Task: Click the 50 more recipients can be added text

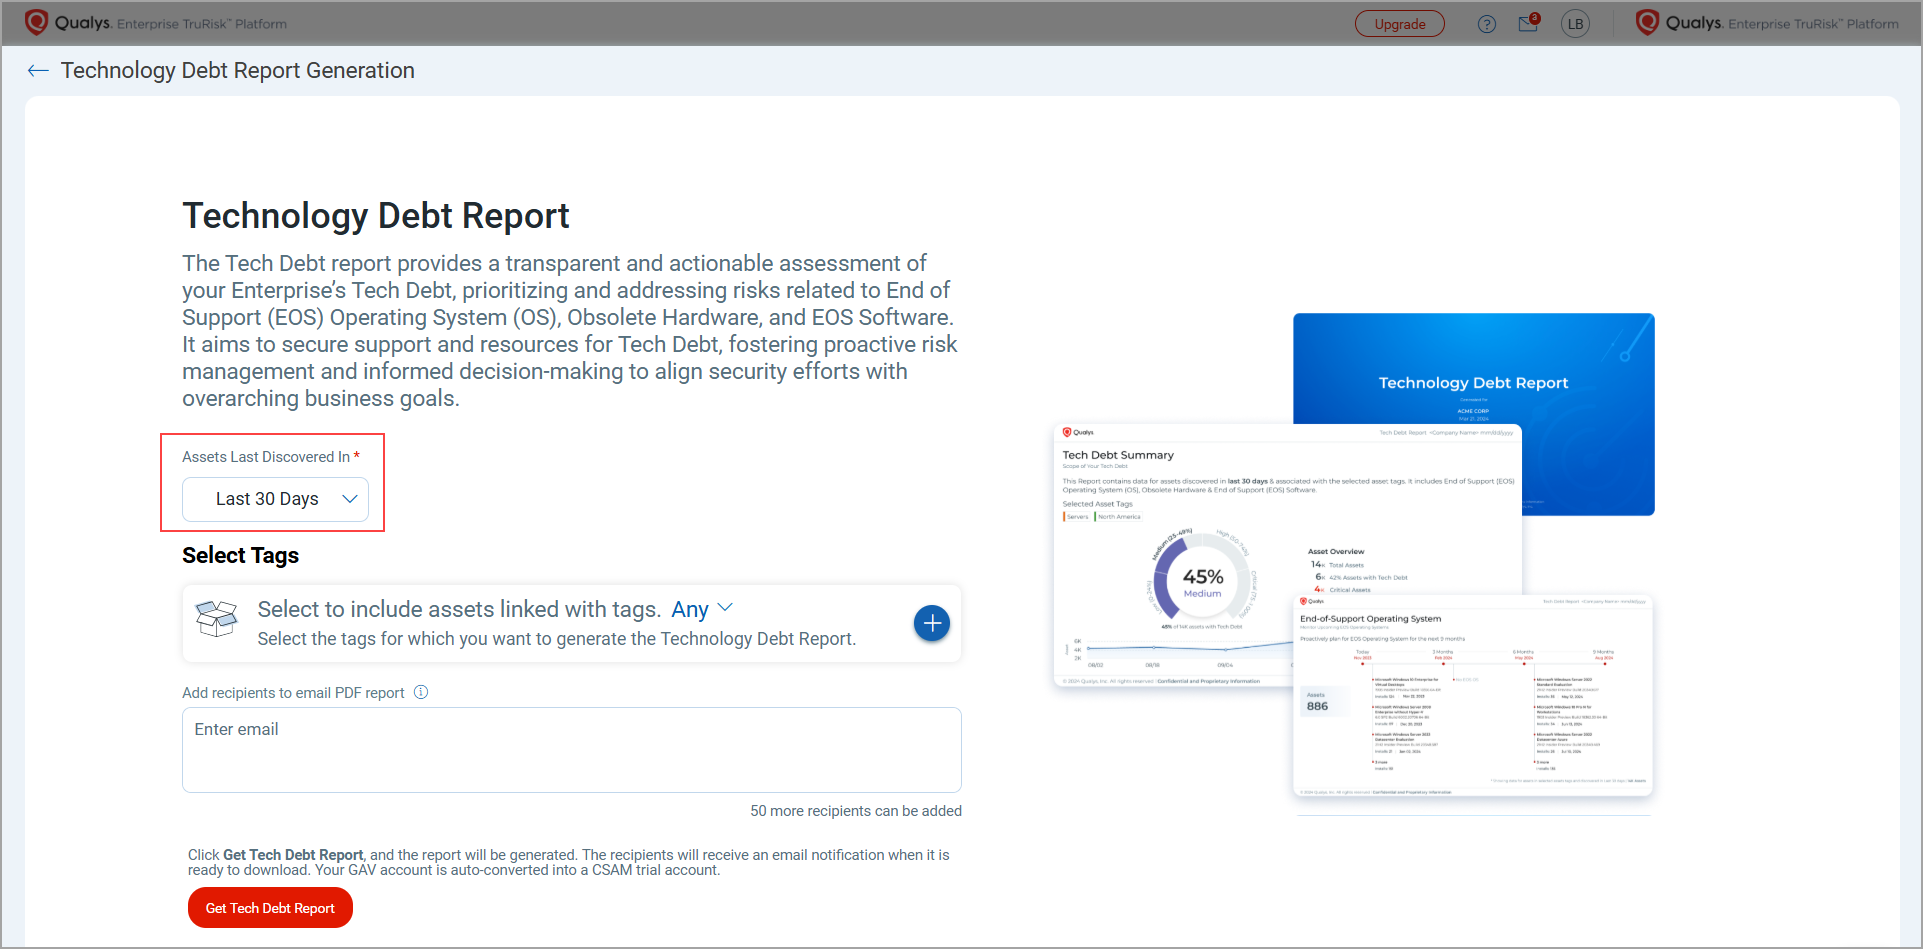Action: pyautogui.click(x=856, y=811)
